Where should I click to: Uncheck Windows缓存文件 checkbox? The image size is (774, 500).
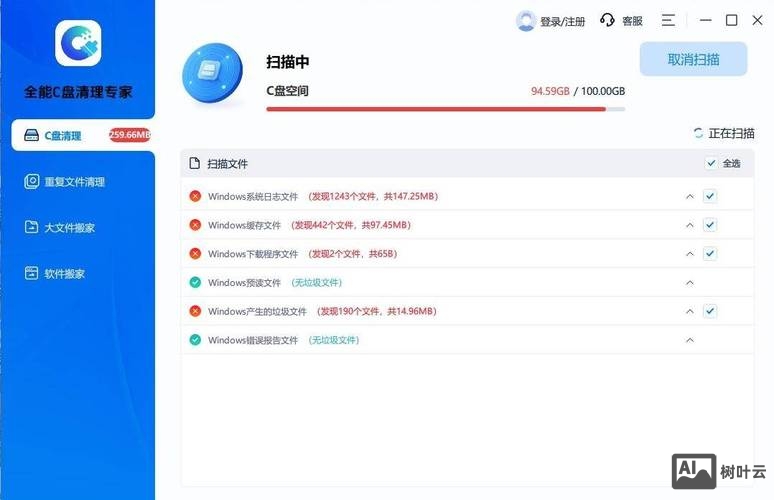click(710, 225)
